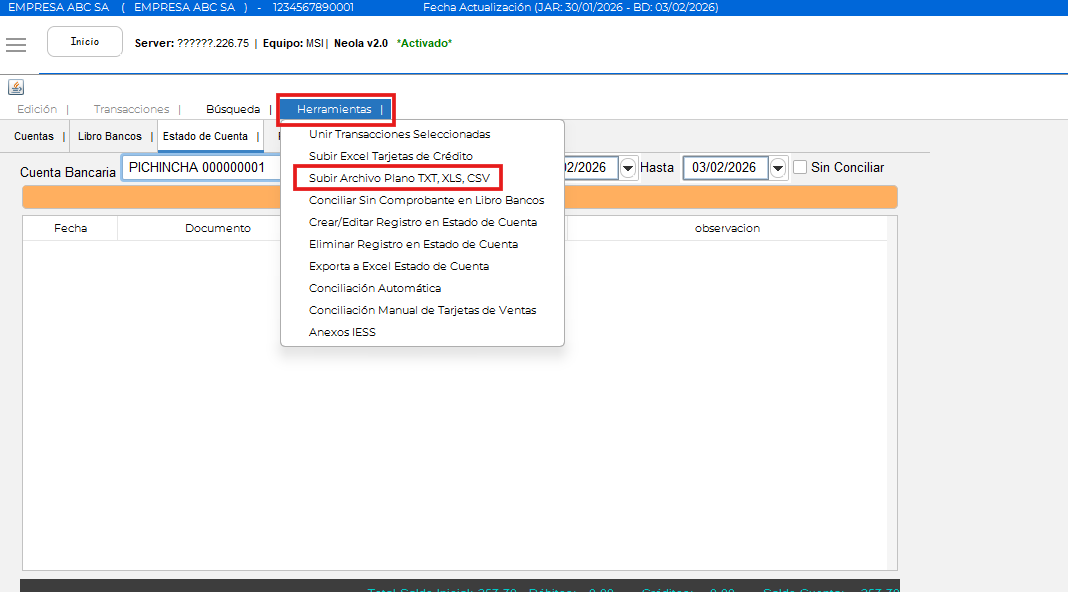The height and width of the screenshot is (592, 1068).
Task: Close the Herramientas menu by clicking it
Action: (335, 109)
